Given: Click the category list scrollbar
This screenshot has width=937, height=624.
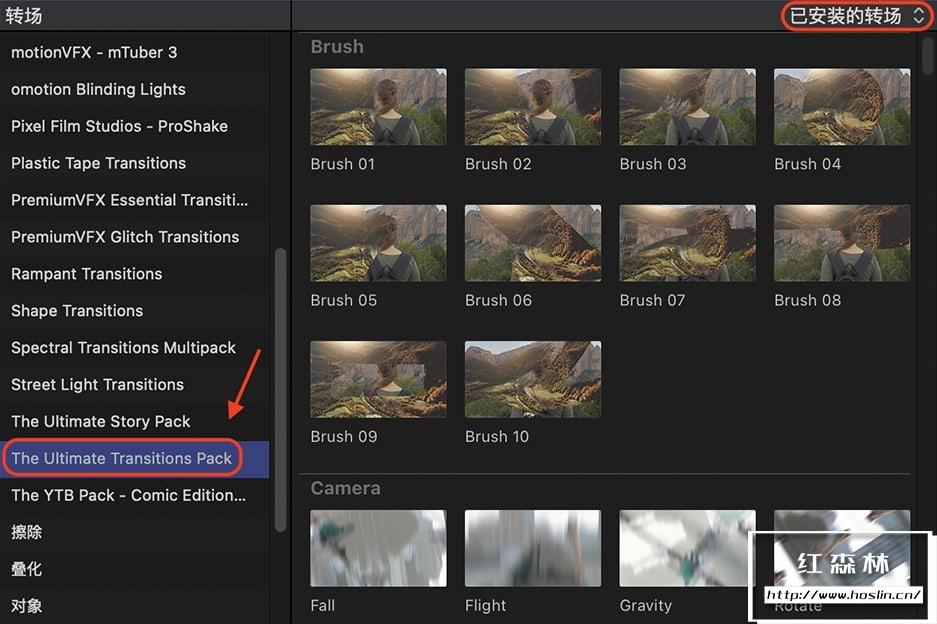Looking at the screenshot, I should [280, 390].
